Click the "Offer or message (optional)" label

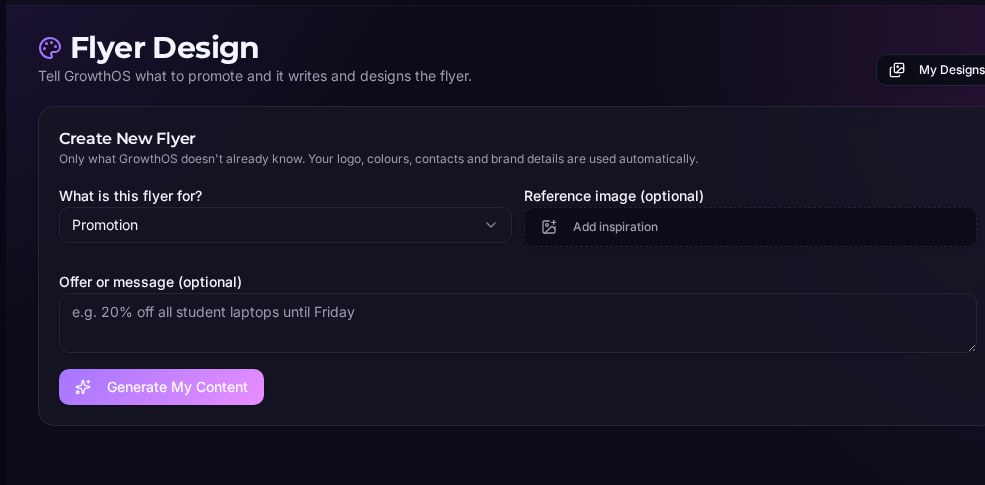[x=150, y=282]
